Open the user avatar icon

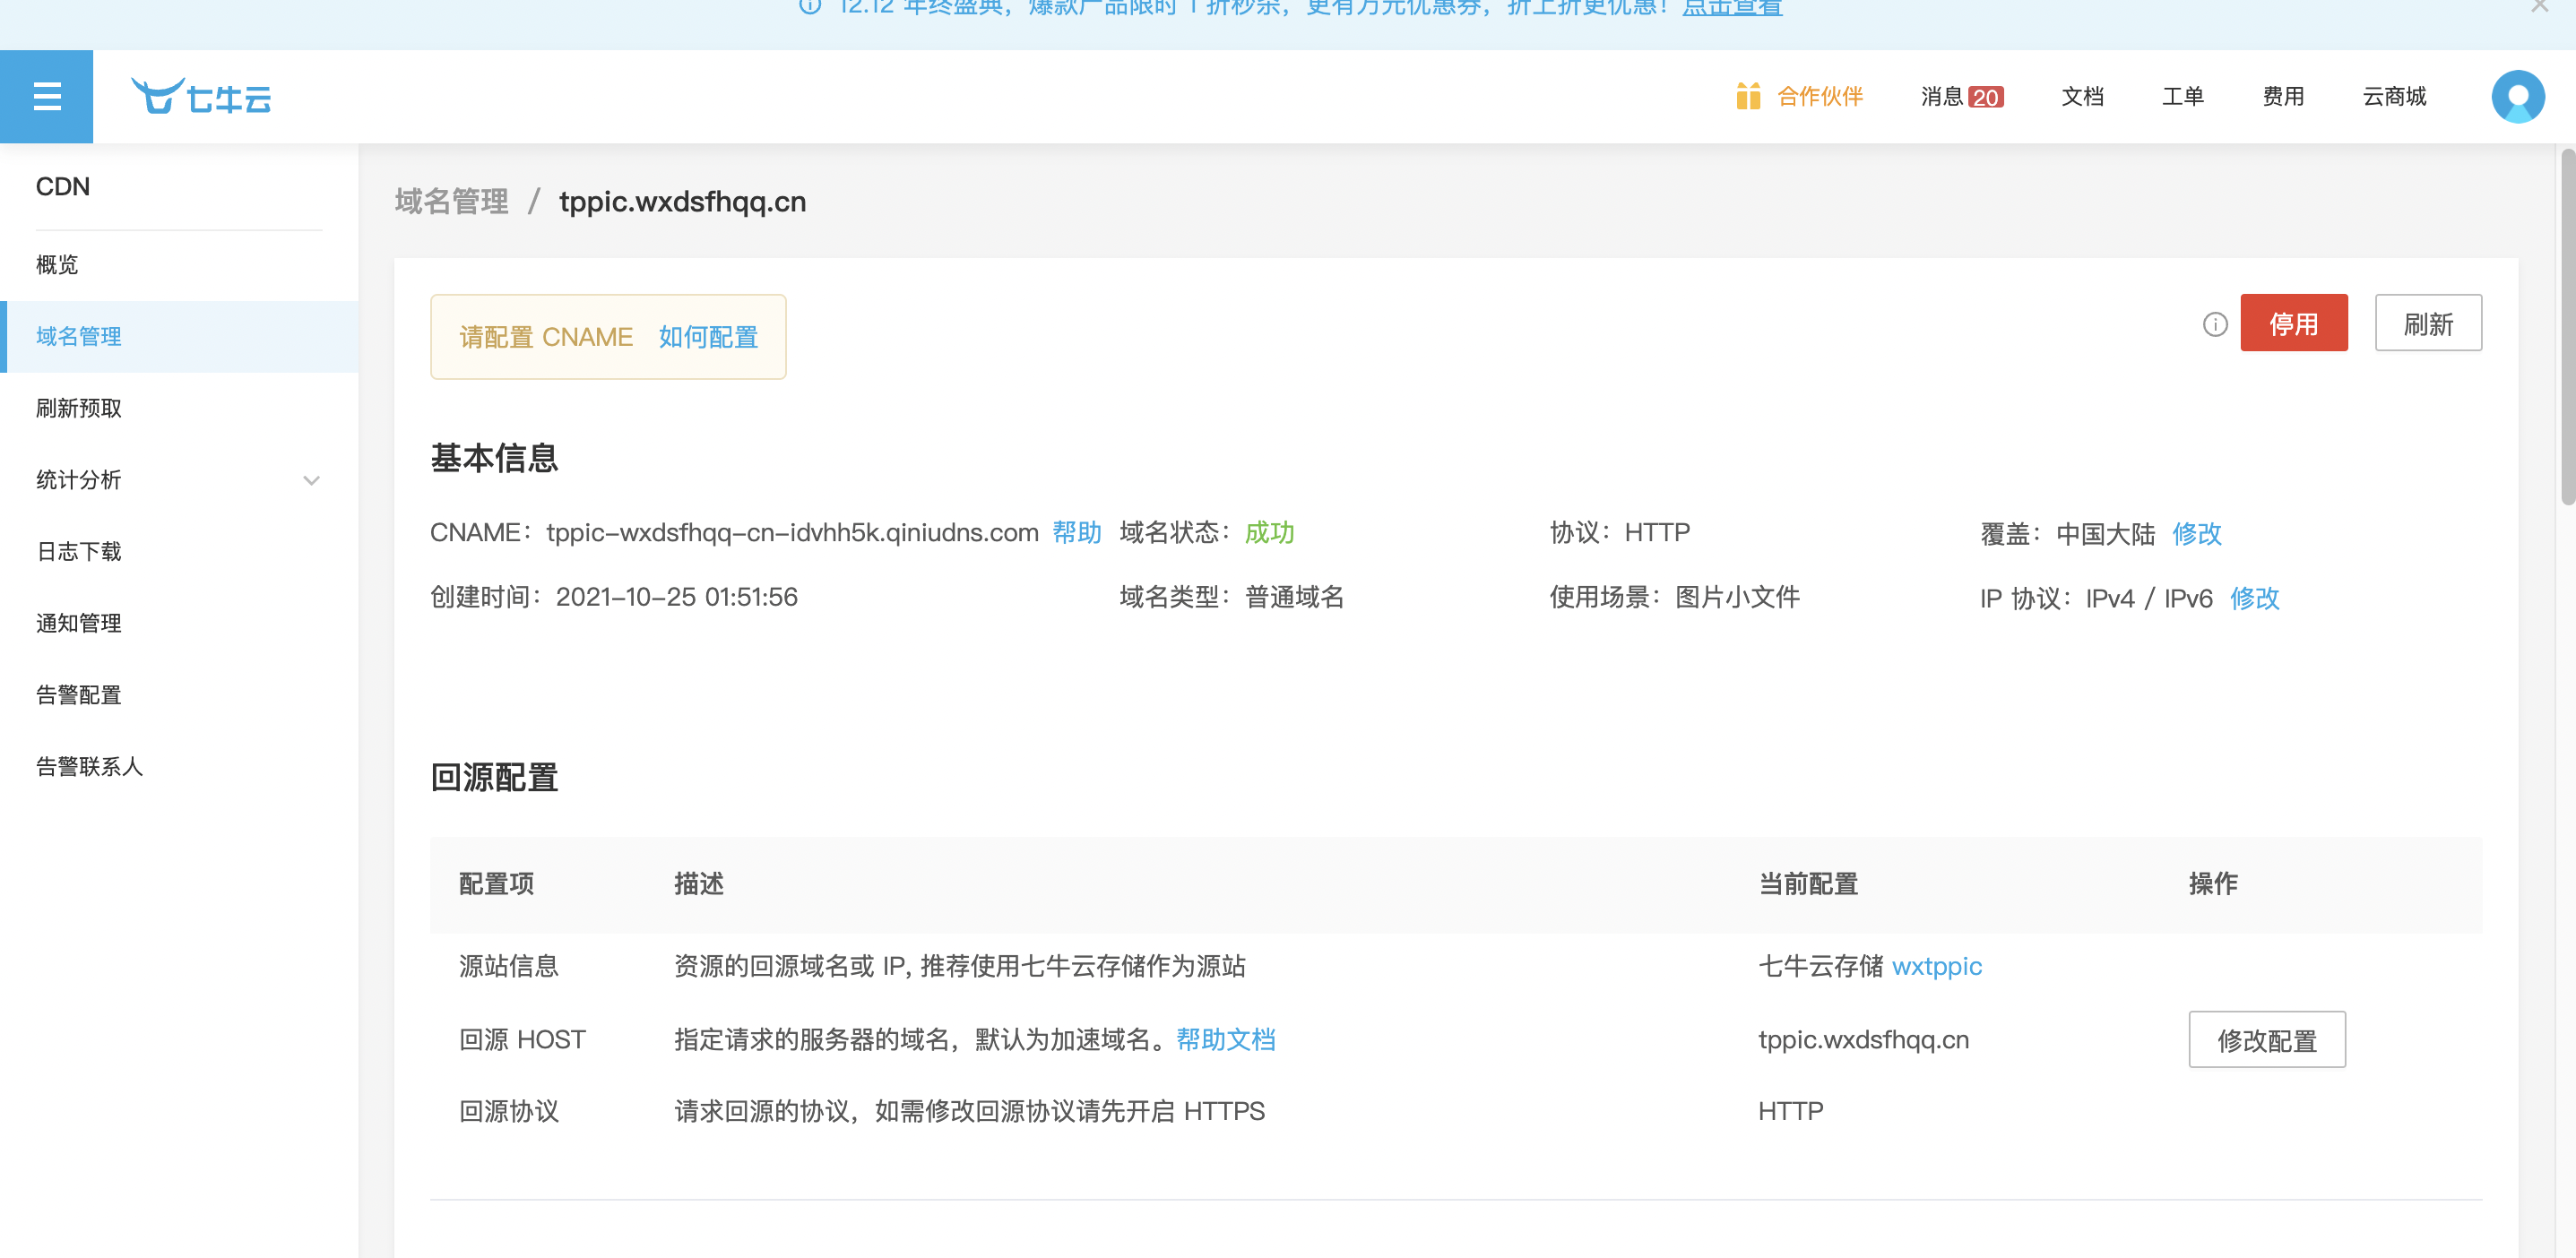(x=2517, y=96)
